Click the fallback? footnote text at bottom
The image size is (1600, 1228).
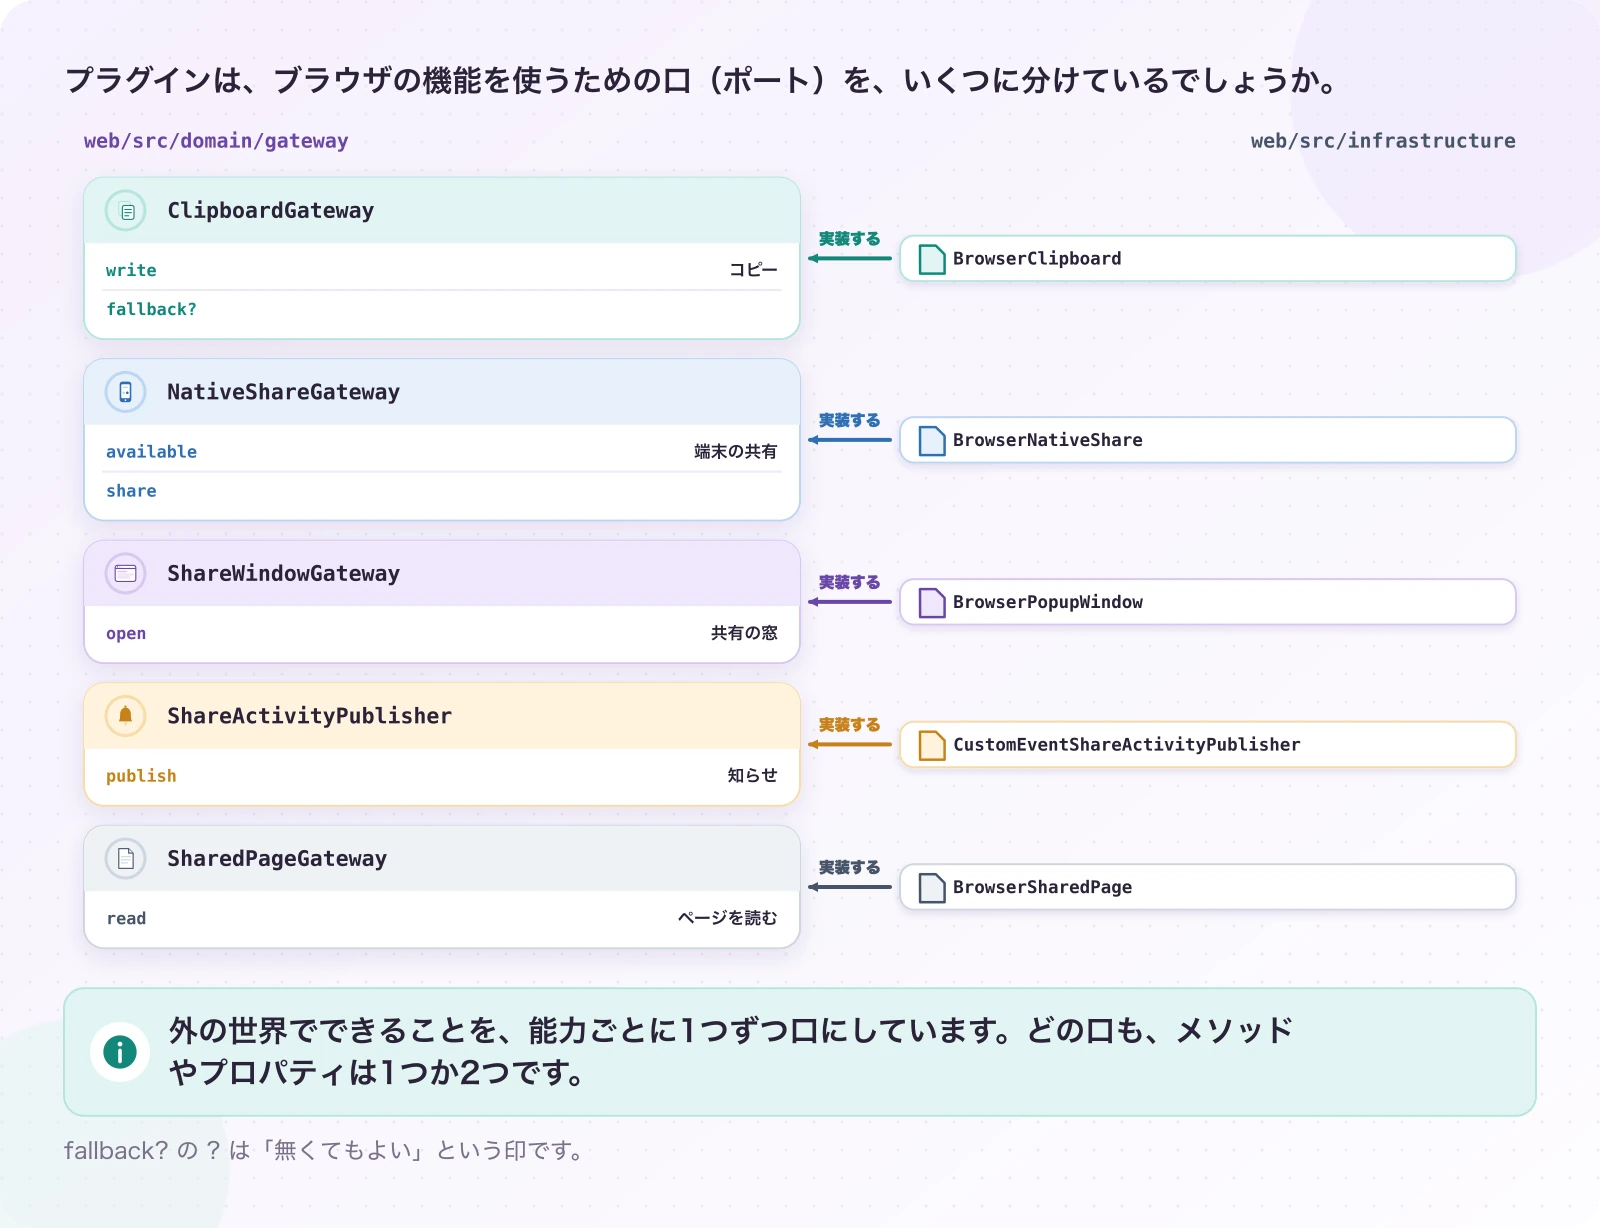325,1151
